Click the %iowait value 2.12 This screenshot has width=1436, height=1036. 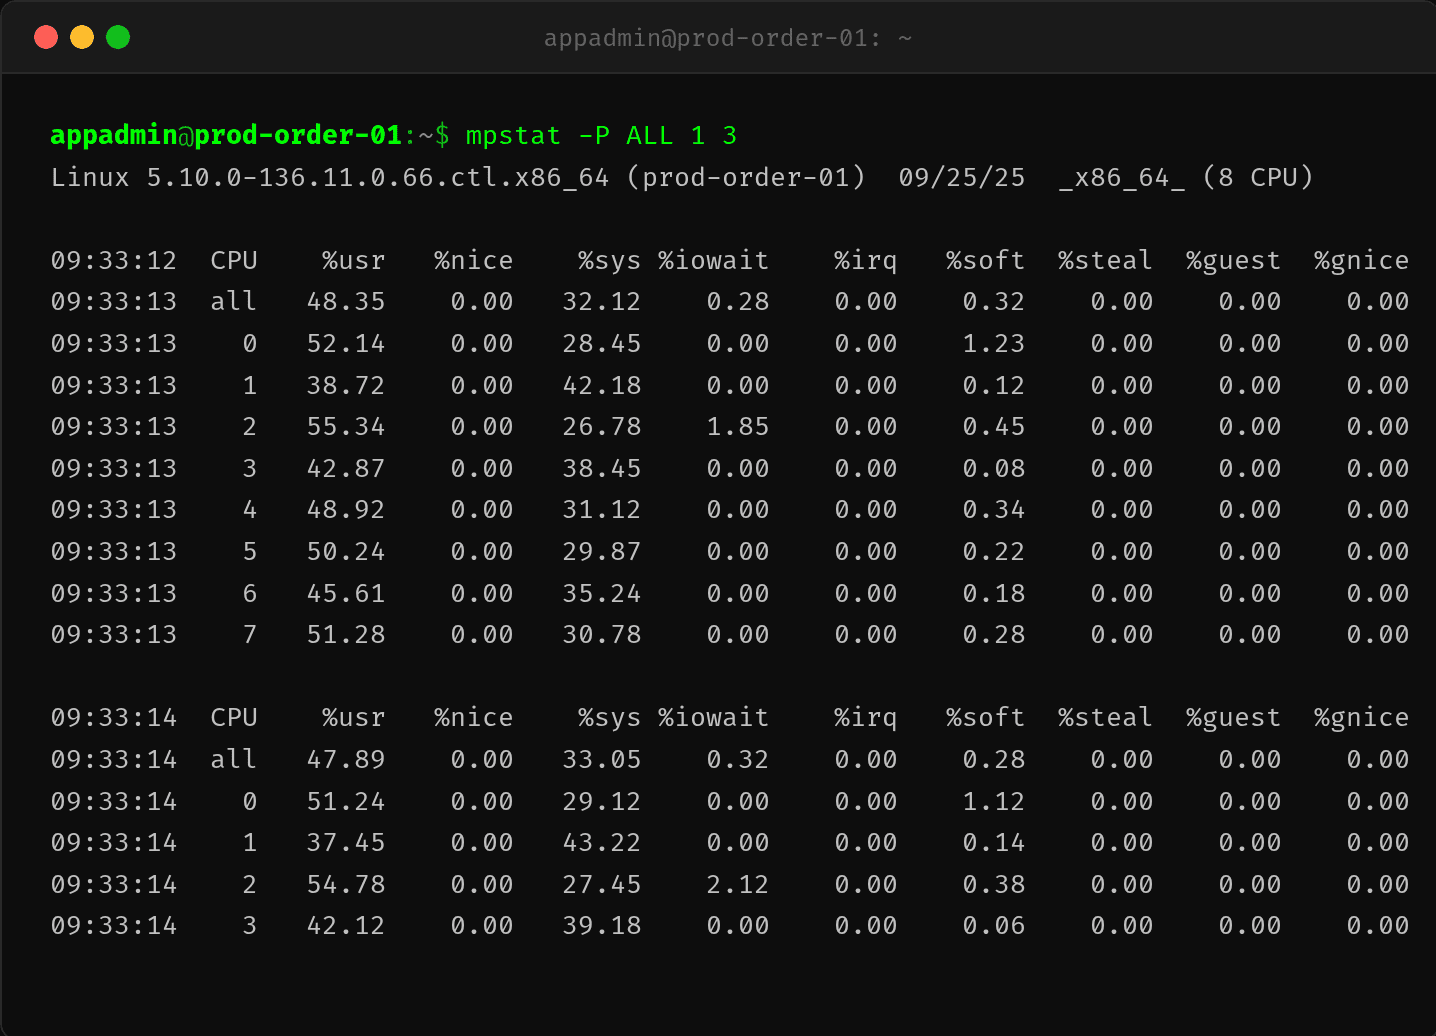click(x=737, y=884)
